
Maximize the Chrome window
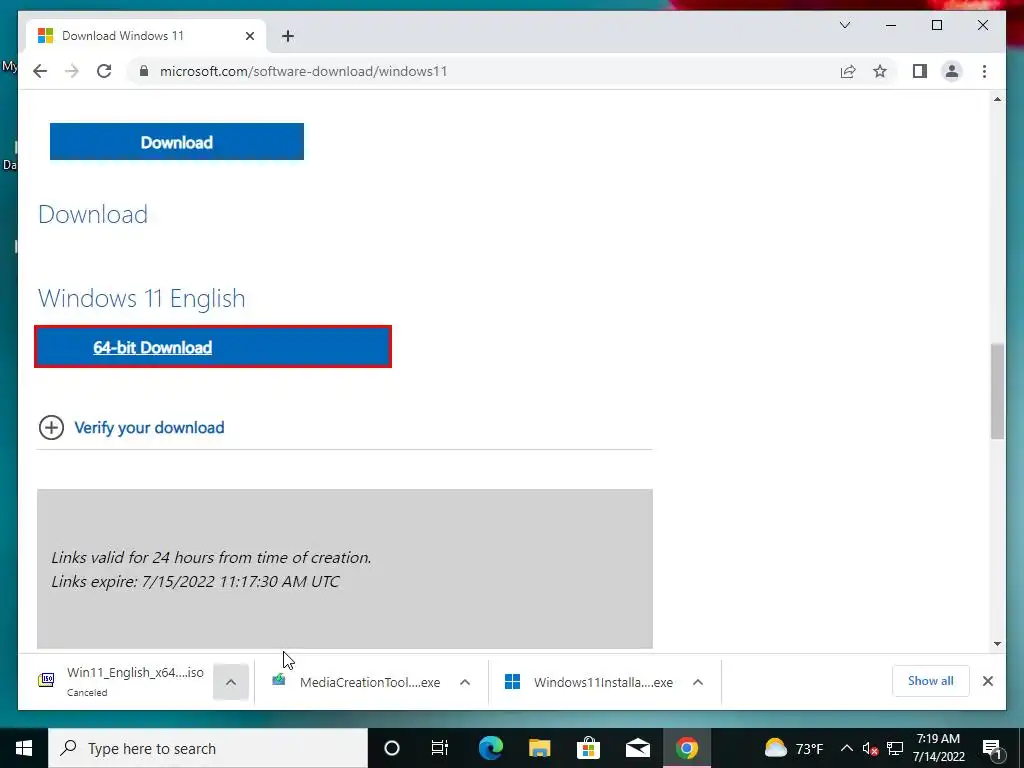click(936, 25)
